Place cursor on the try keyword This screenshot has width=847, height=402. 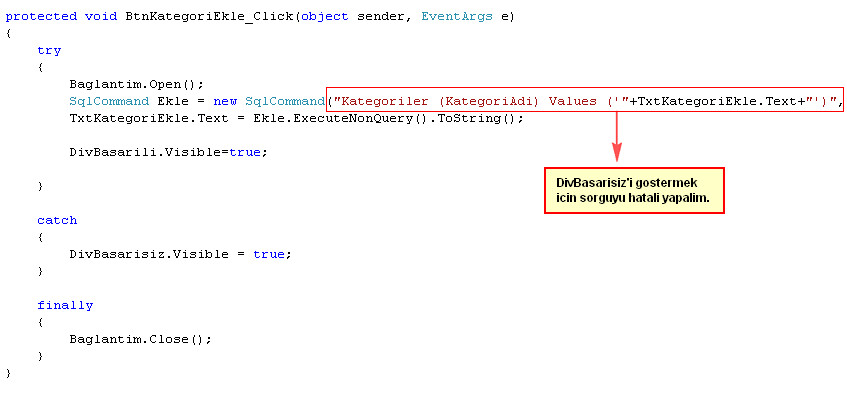pos(49,50)
